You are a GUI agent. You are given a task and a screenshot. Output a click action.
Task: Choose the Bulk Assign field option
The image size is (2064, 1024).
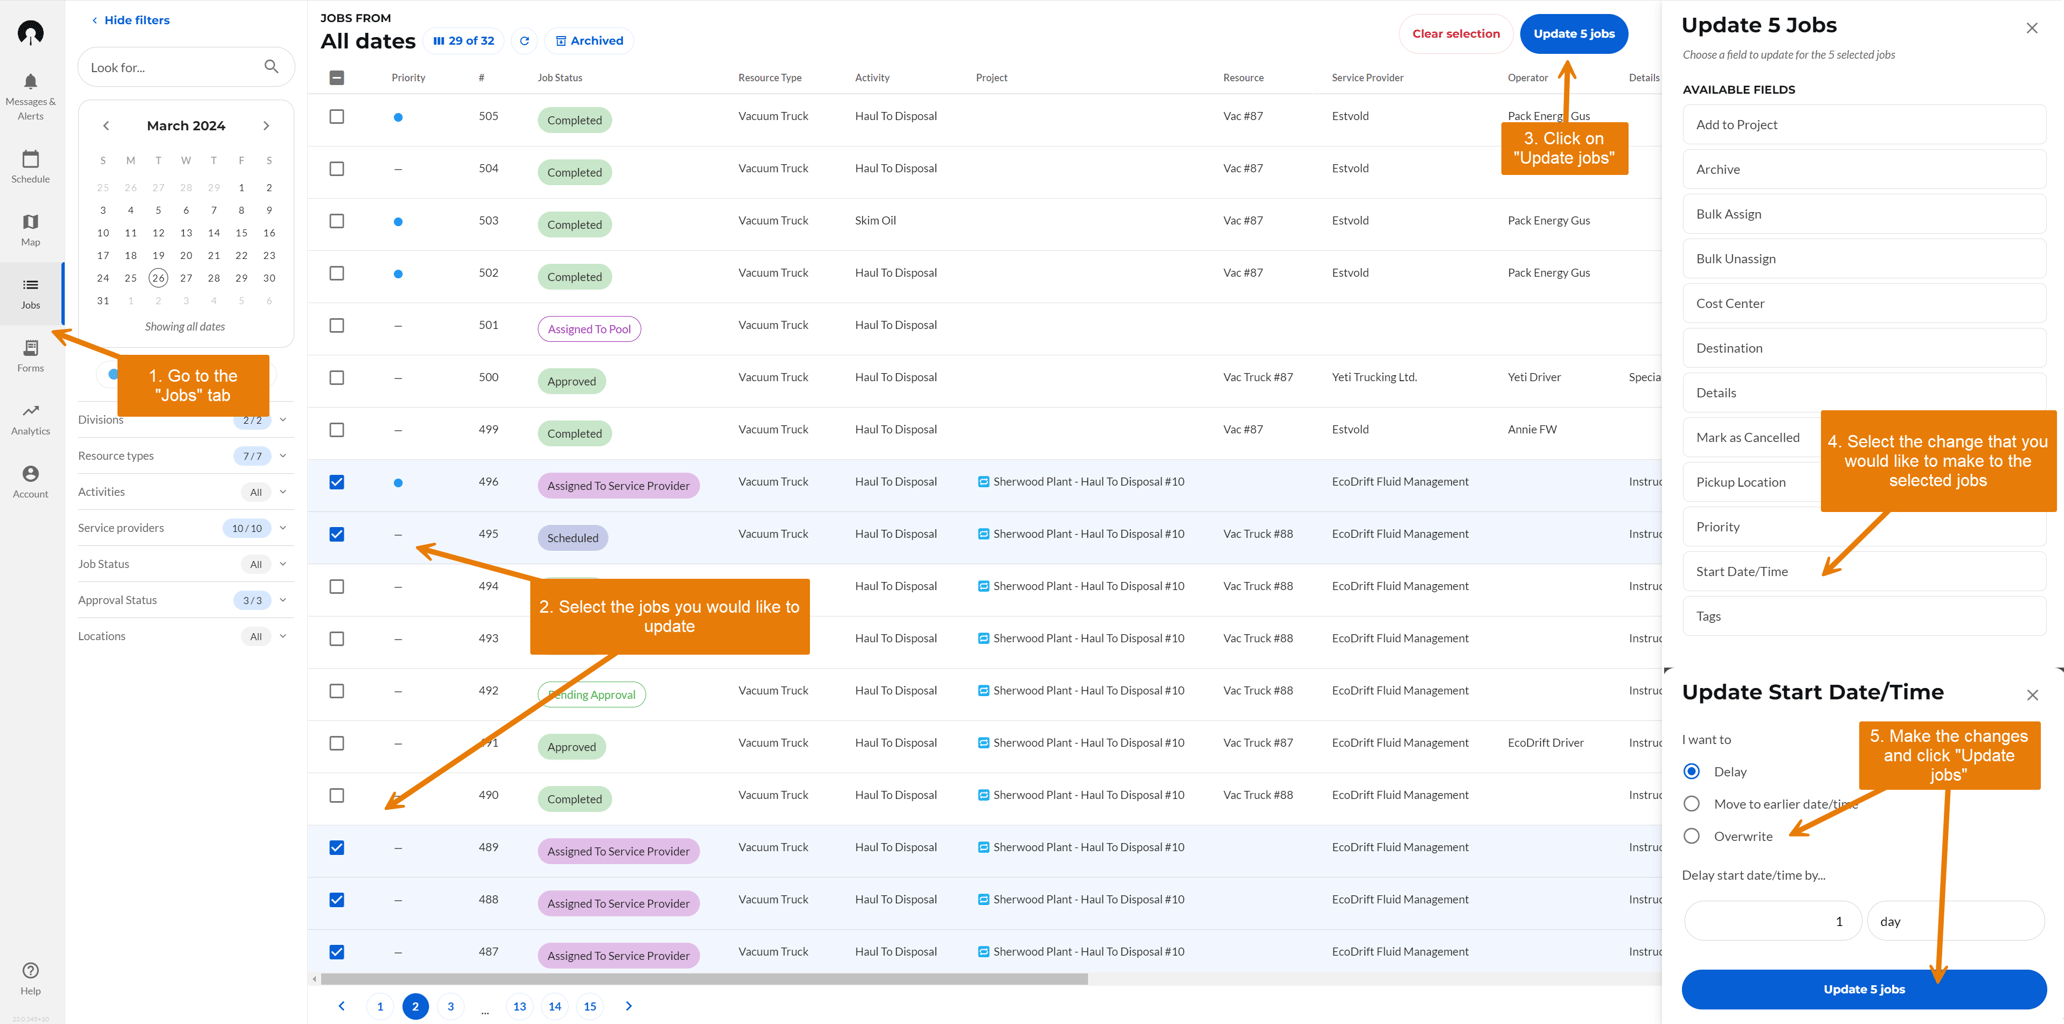1864,214
